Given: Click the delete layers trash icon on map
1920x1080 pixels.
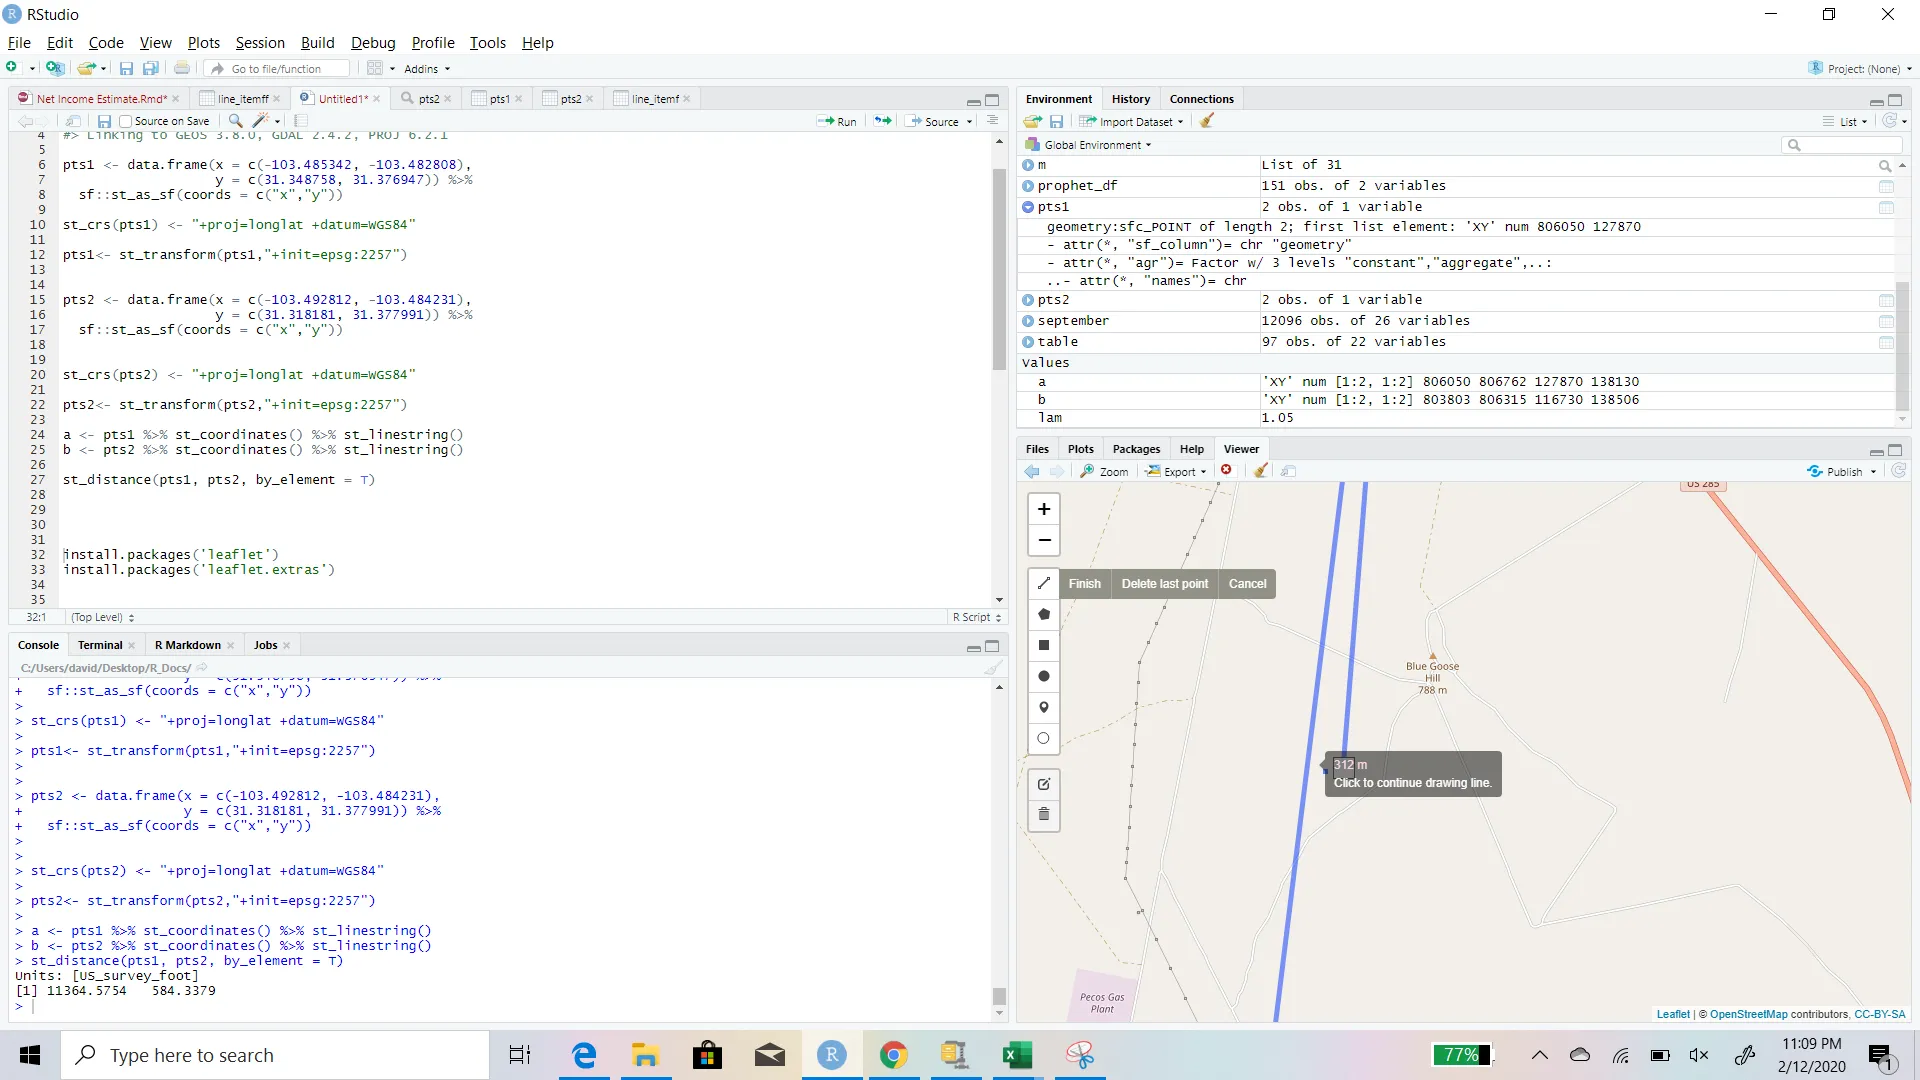Looking at the screenshot, I should 1044,814.
